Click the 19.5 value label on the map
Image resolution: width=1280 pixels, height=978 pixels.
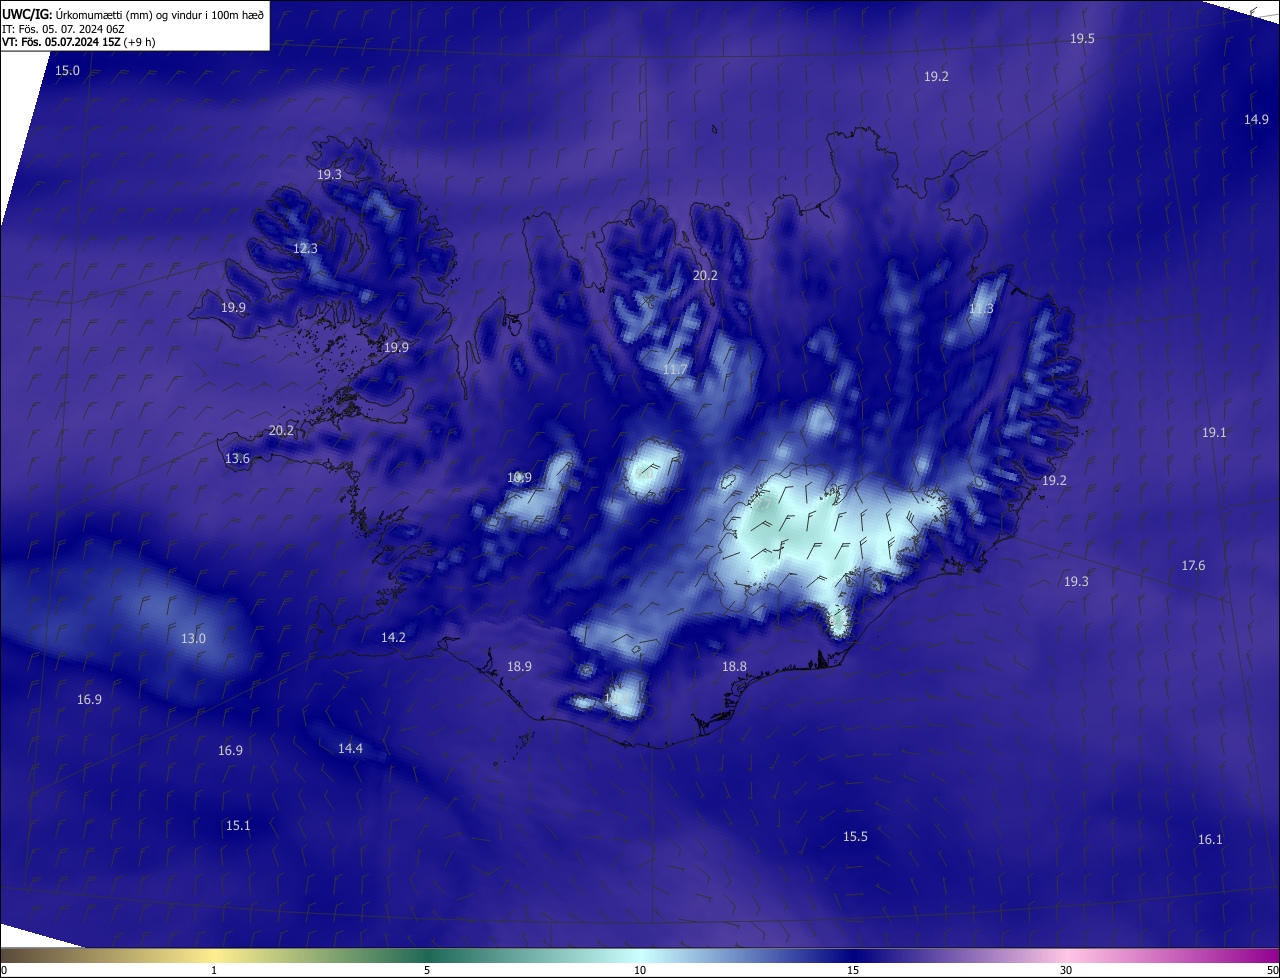point(1082,39)
